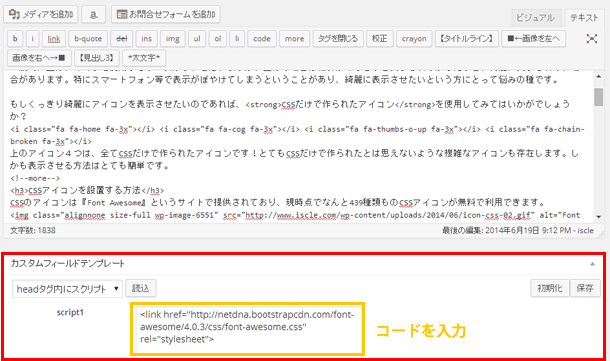Insert ins tag from quicktags
The height and width of the screenshot is (361, 610).
tap(147, 39)
